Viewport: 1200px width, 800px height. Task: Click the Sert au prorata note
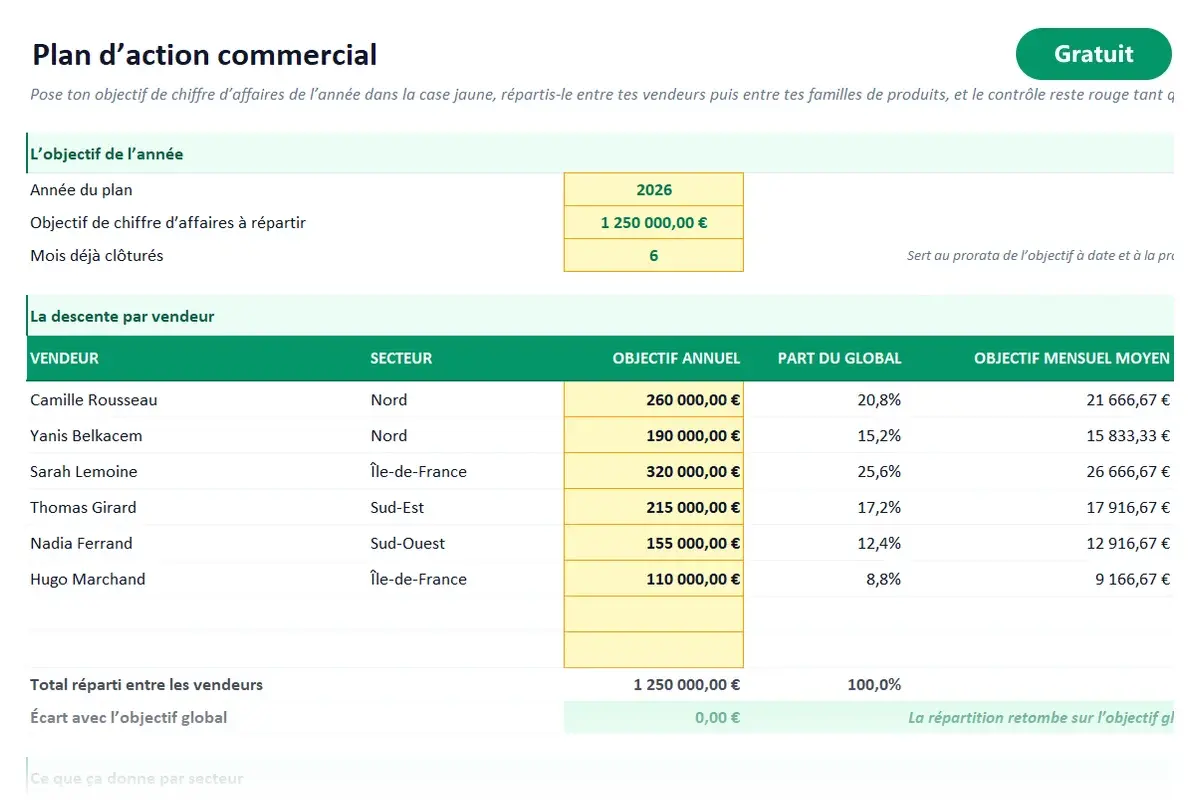point(1040,256)
